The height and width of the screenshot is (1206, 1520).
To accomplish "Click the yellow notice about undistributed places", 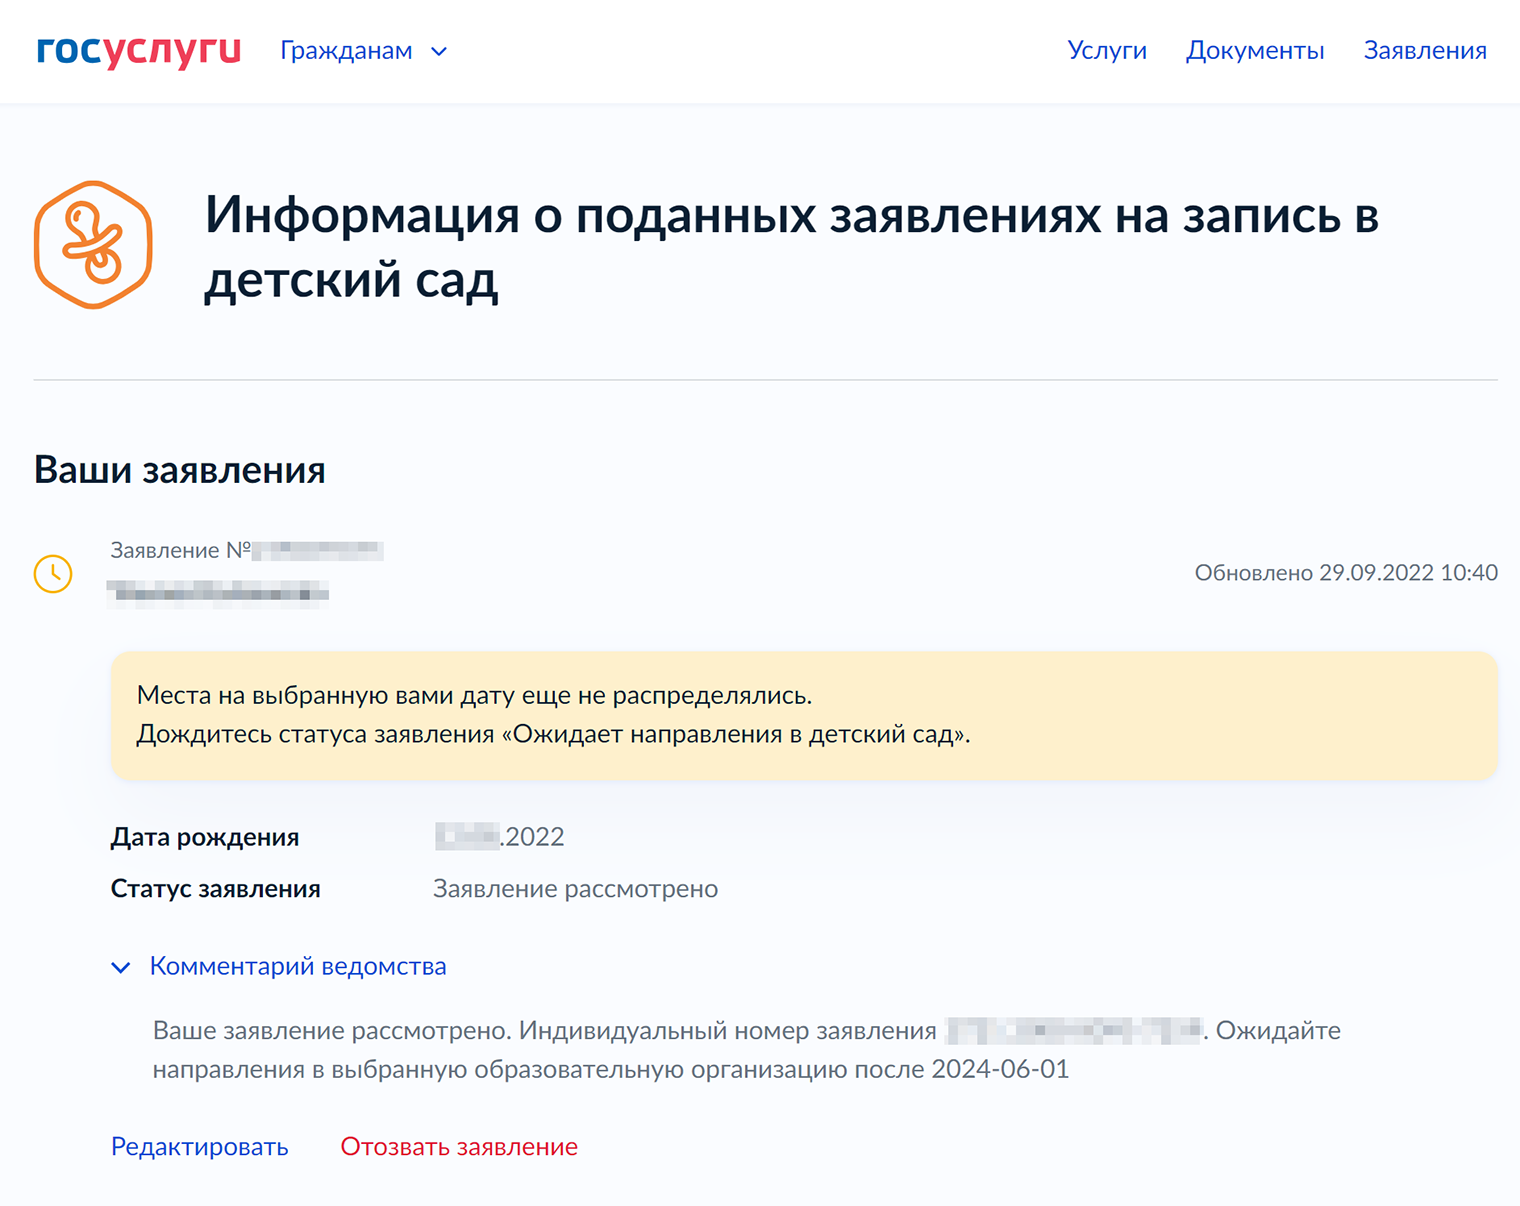I will (x=804, y=715).
